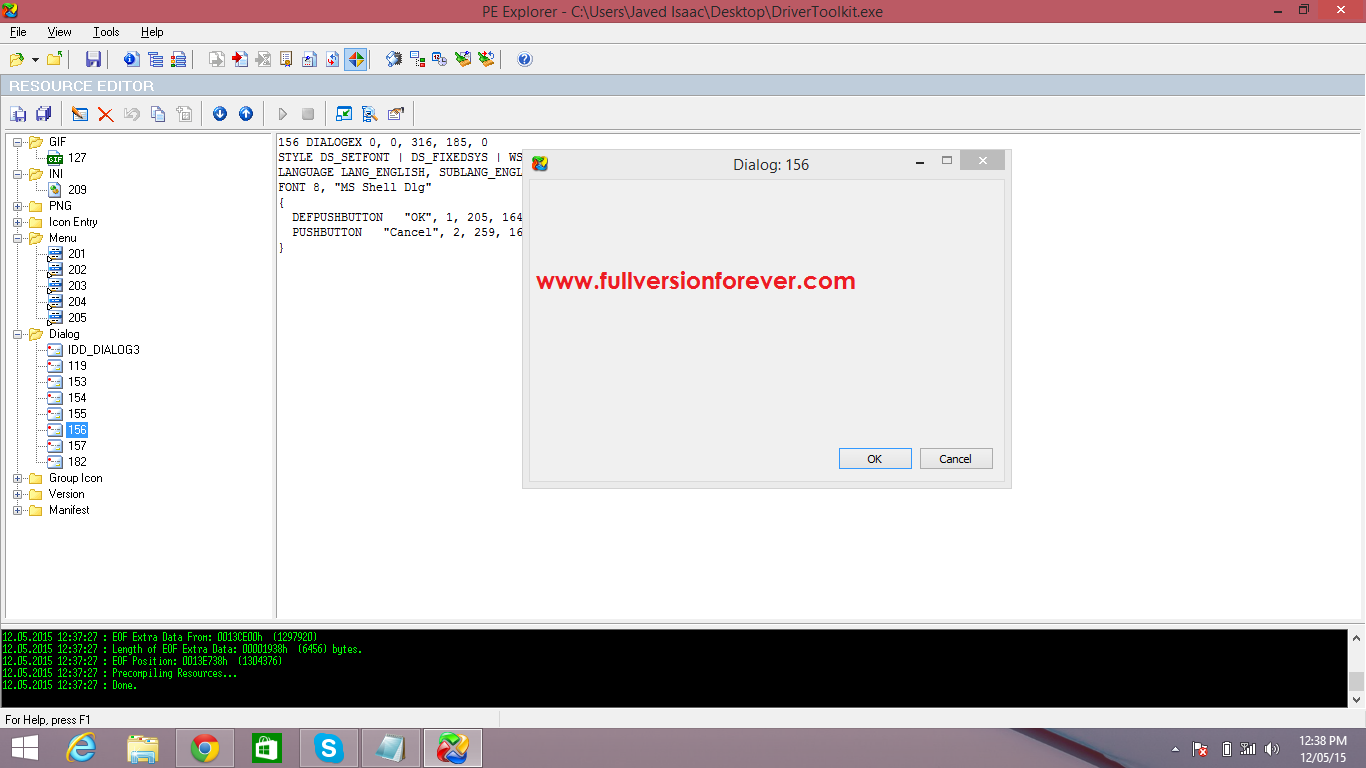The image size is (1366, 768).
Task: Open a file with the folder icon
Action: click(17, 59)
